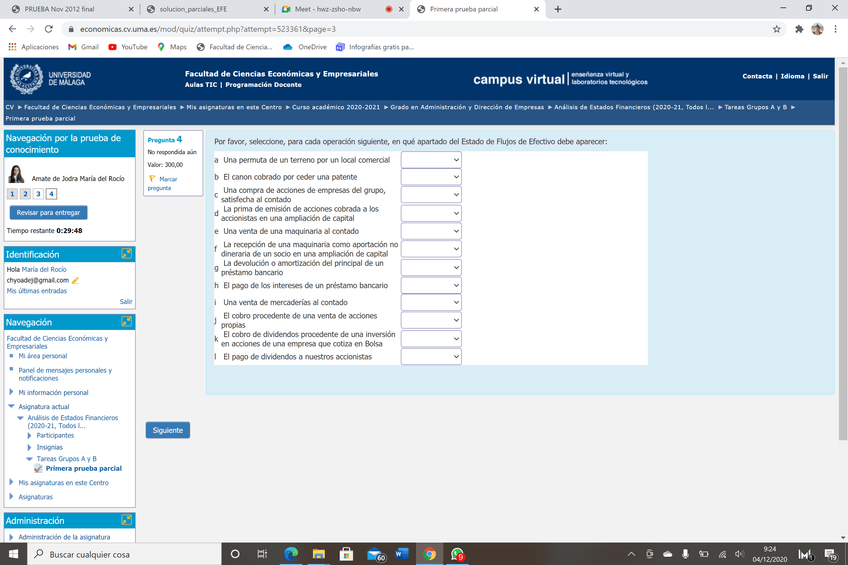Collapse the Identificación block using its corner icon
Screen dimensions: 848x565
coord(126,254)
